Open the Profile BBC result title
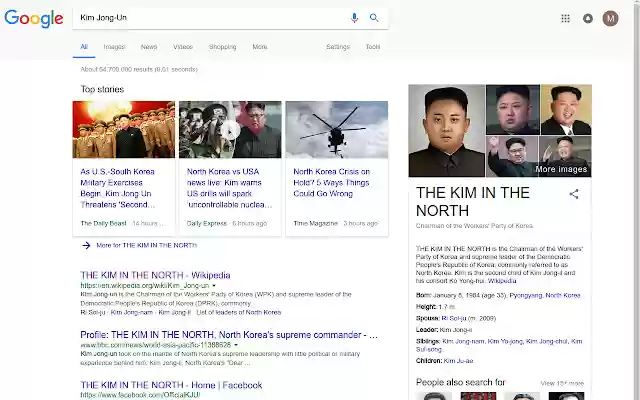Viewport: 640px width, 400px height. (x=229, y=335)
